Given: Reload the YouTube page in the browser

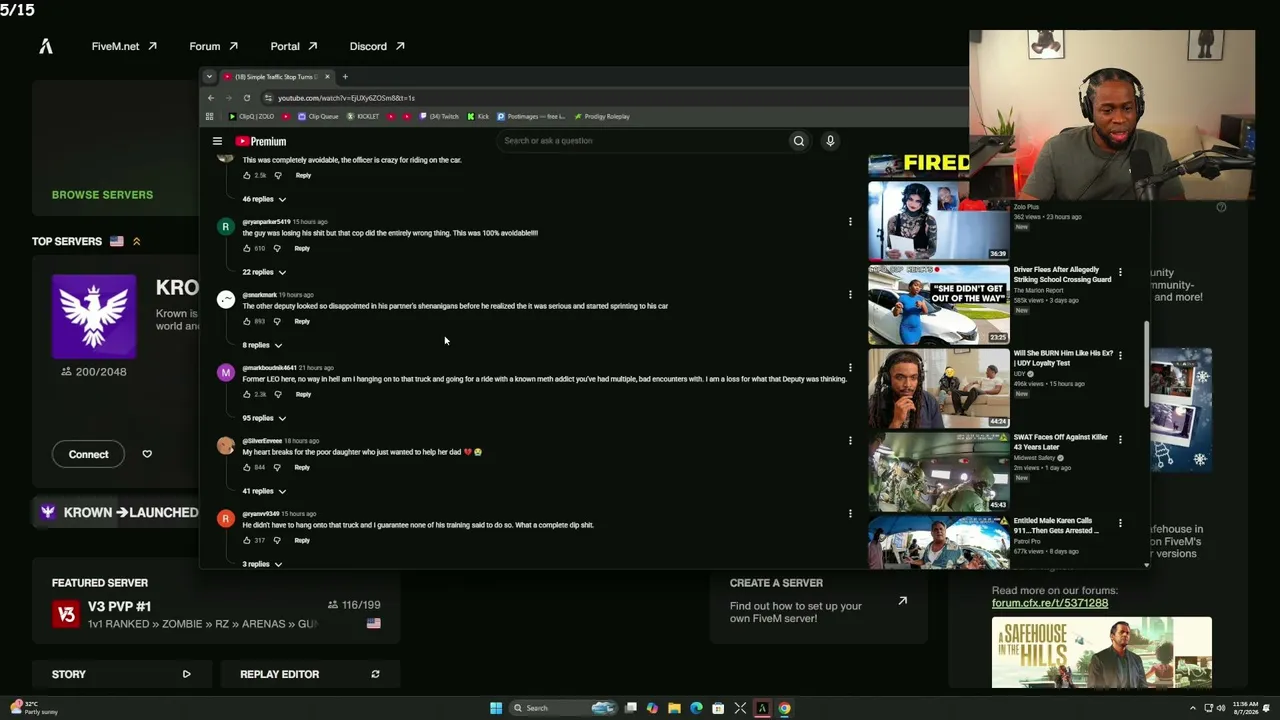Looking at the screenshot, I should point(247,98).
